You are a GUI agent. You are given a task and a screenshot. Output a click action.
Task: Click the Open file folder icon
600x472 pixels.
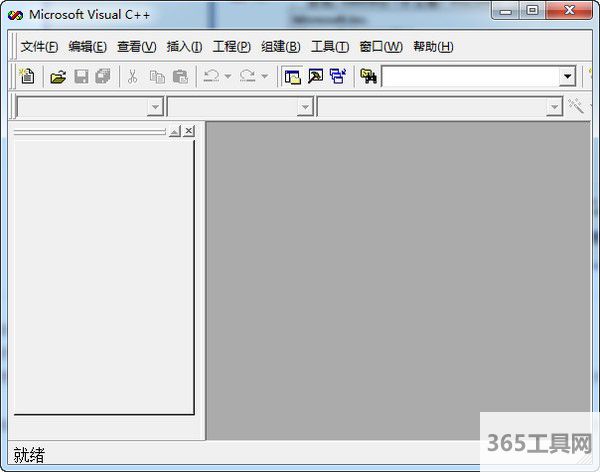58,77
